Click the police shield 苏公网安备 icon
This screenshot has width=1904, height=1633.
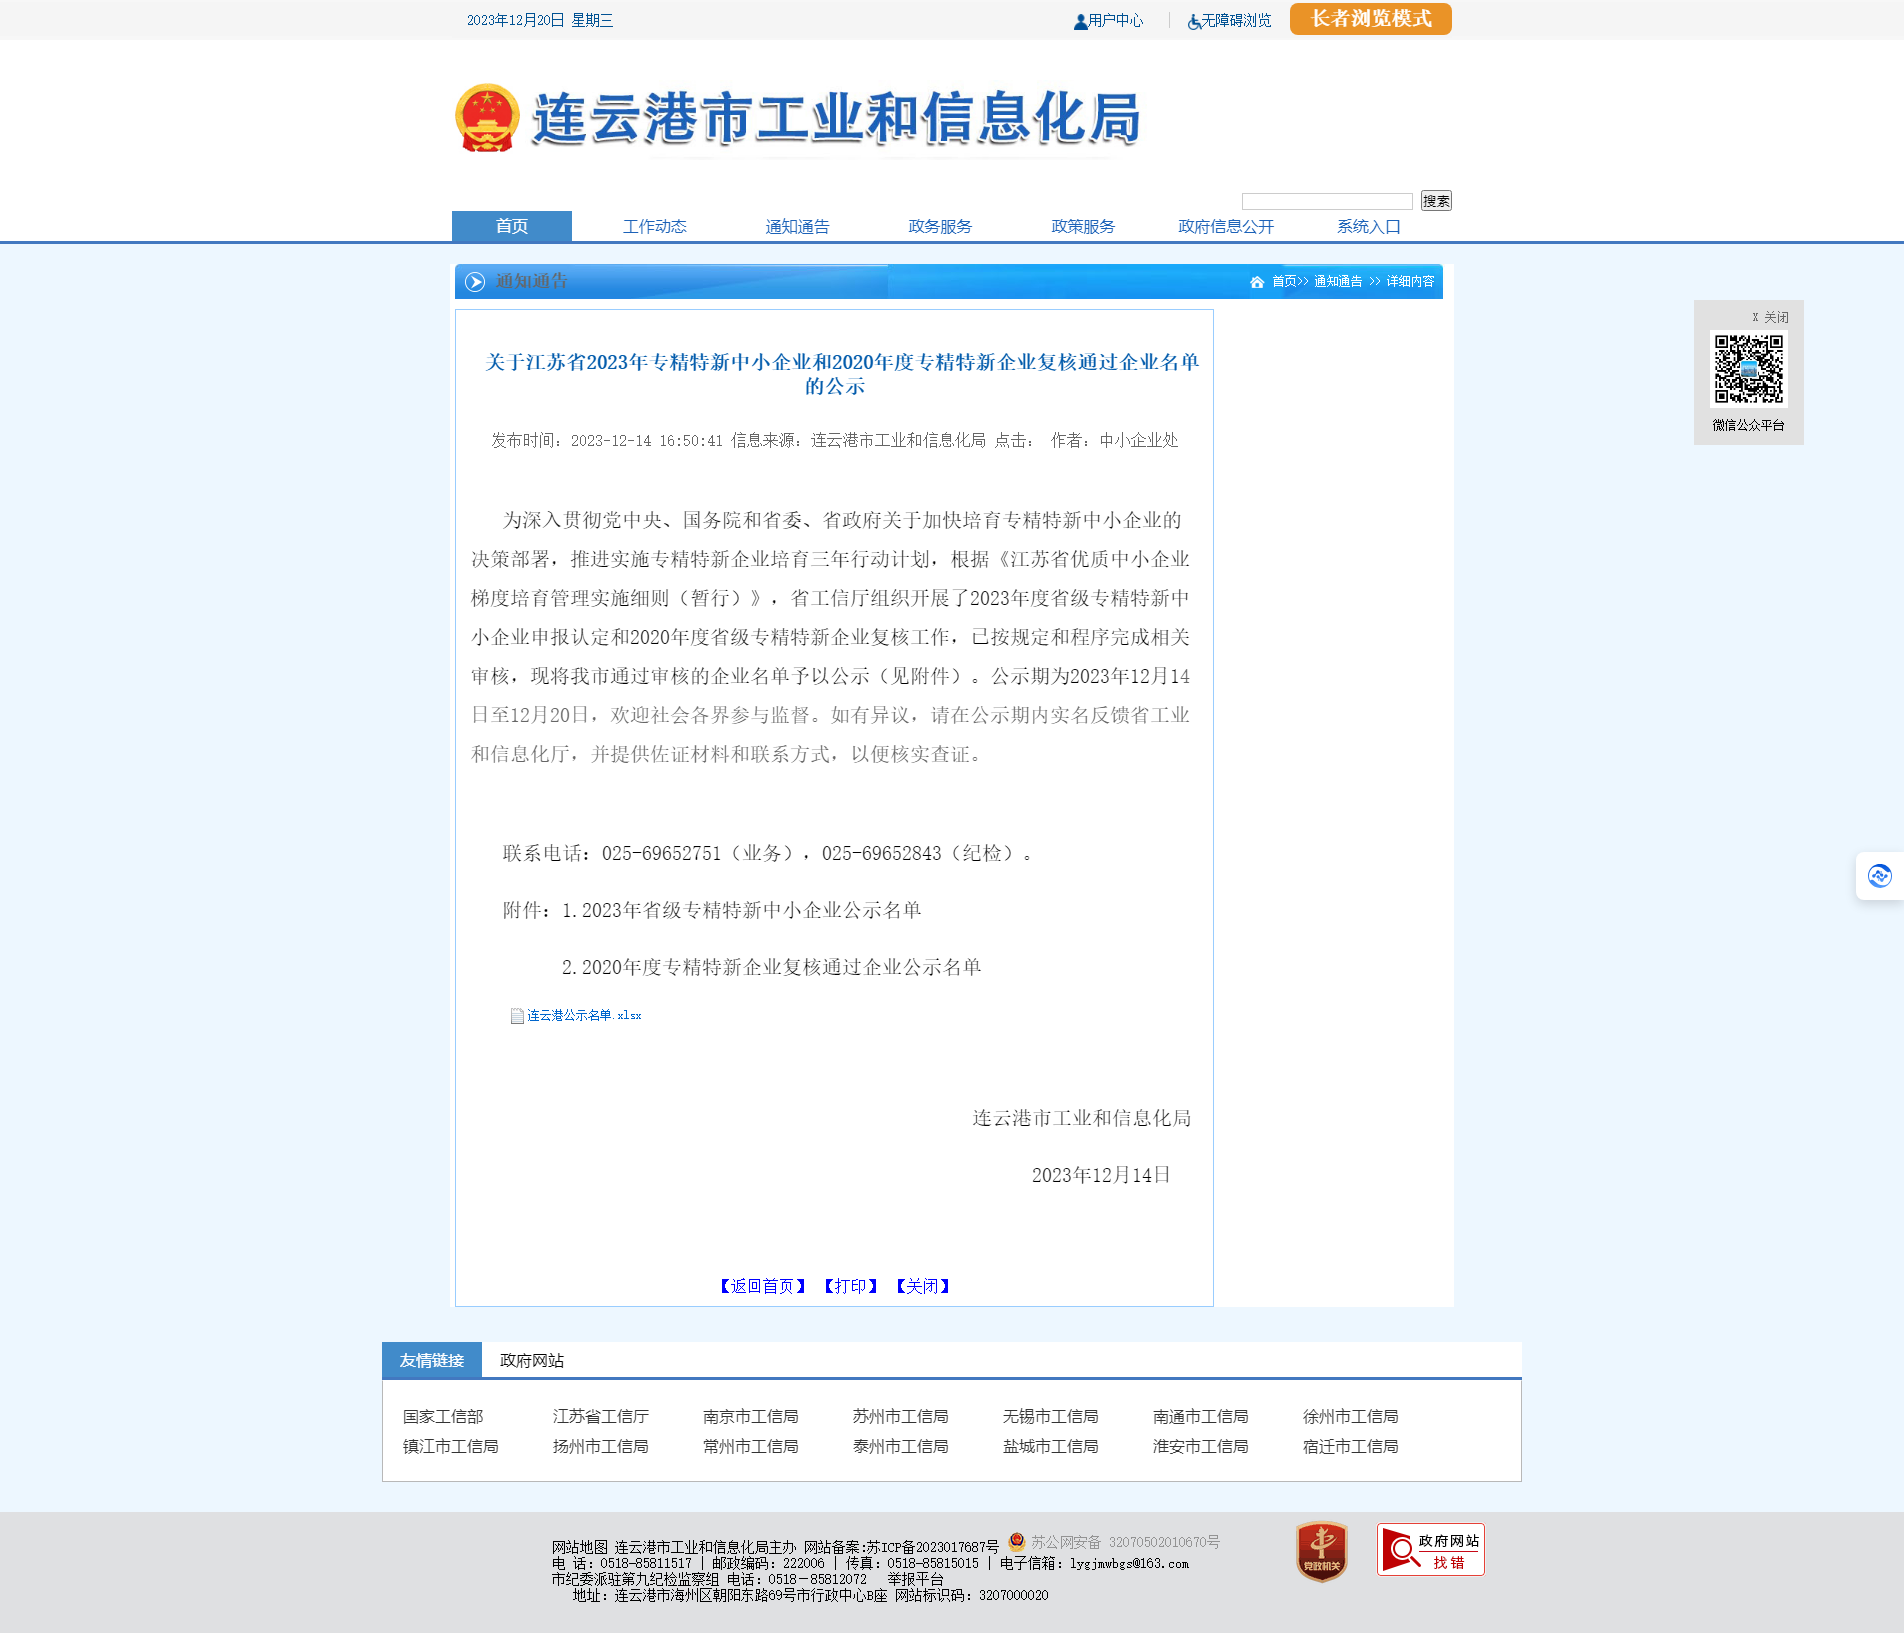[x=1017, y=1541]
